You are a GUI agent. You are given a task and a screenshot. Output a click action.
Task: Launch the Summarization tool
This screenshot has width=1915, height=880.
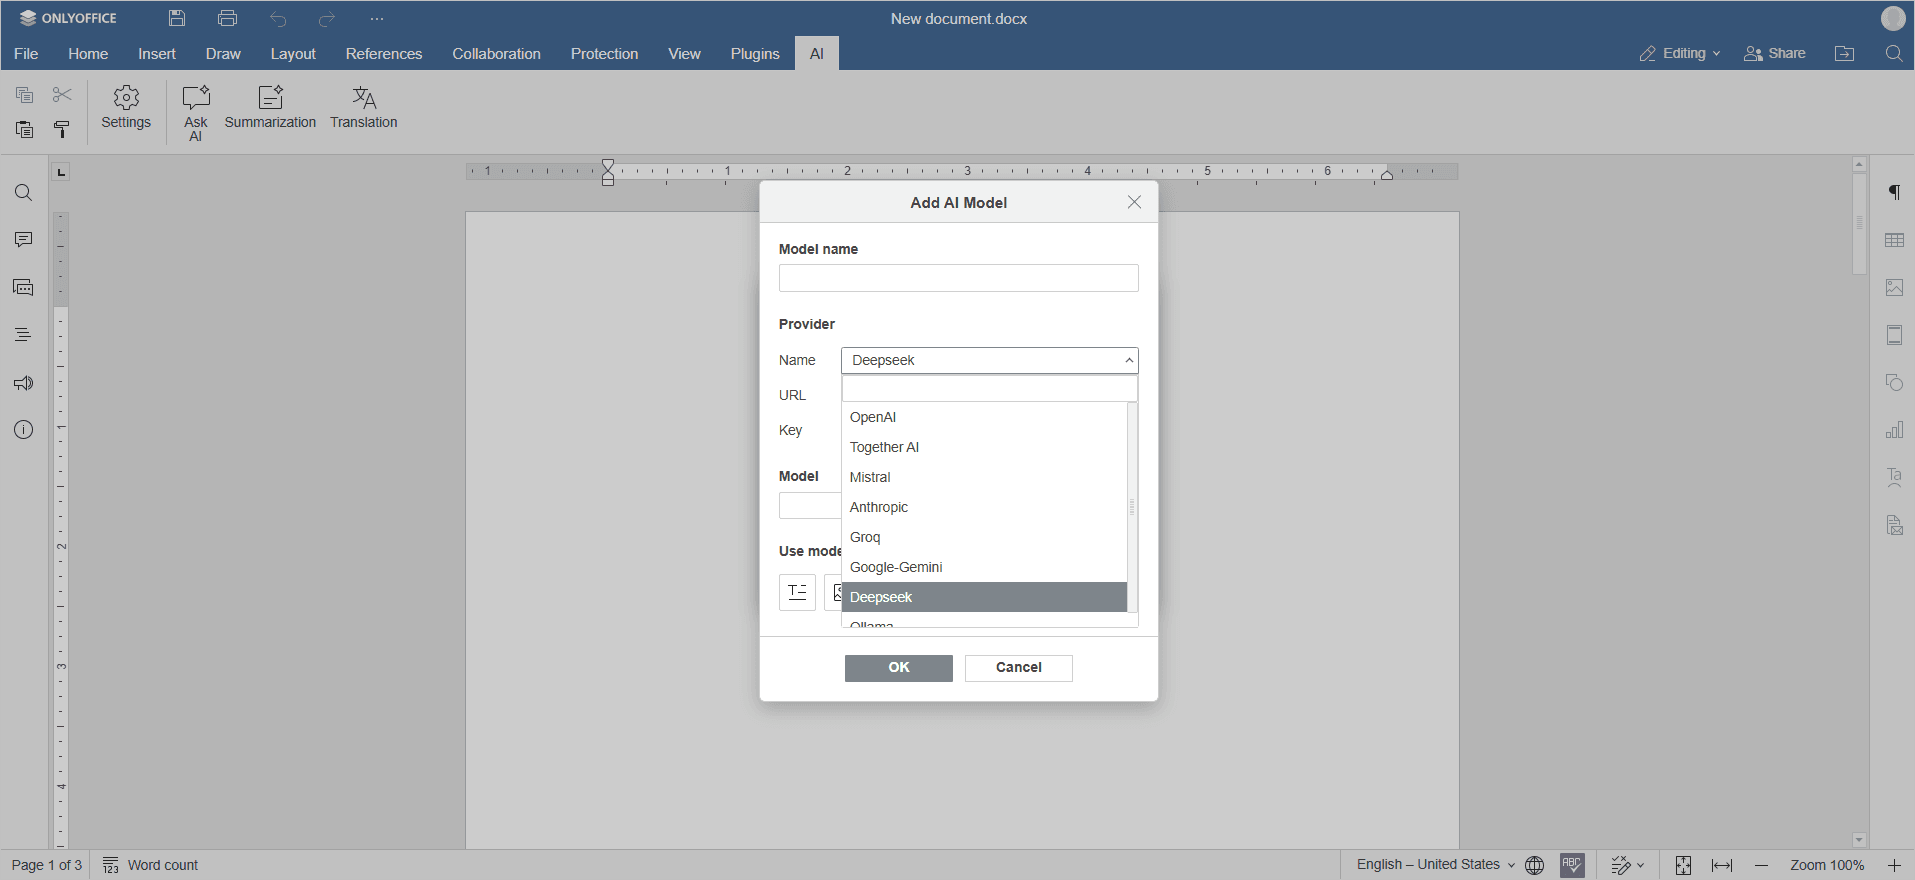click(270, 108)
